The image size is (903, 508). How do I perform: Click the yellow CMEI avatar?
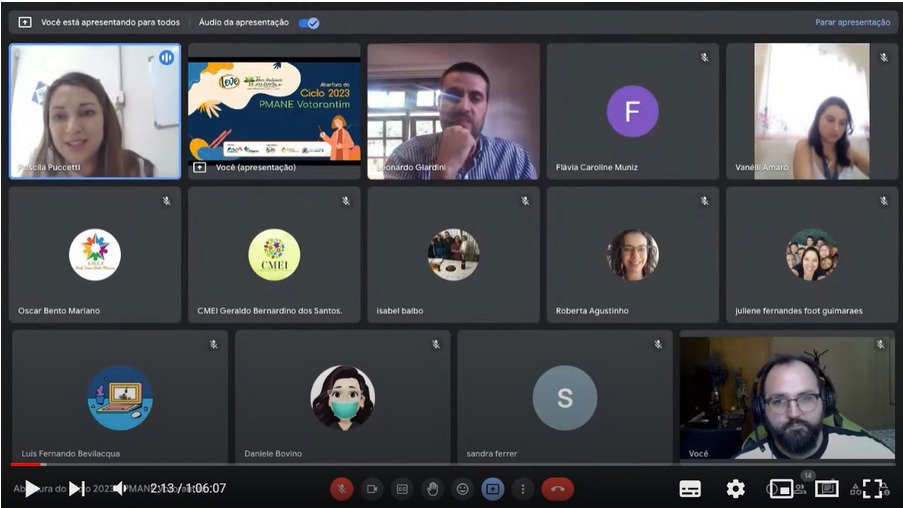(x=274, y=255)
